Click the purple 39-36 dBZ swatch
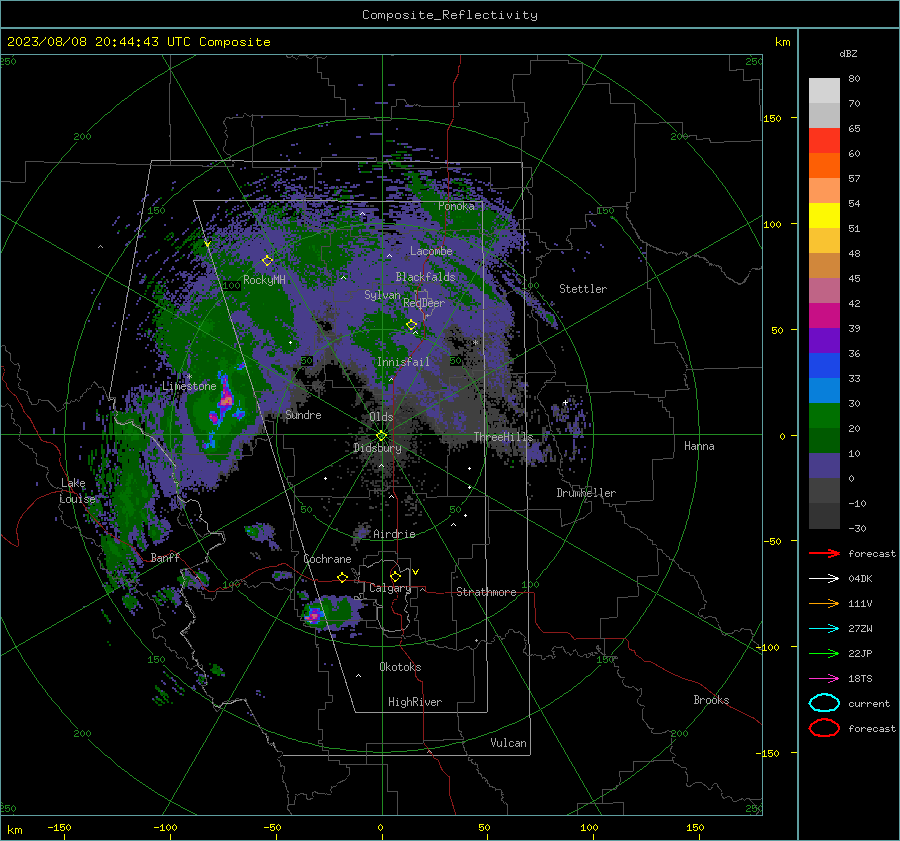This screenshot has height=841, width=900. coord(824,340)
